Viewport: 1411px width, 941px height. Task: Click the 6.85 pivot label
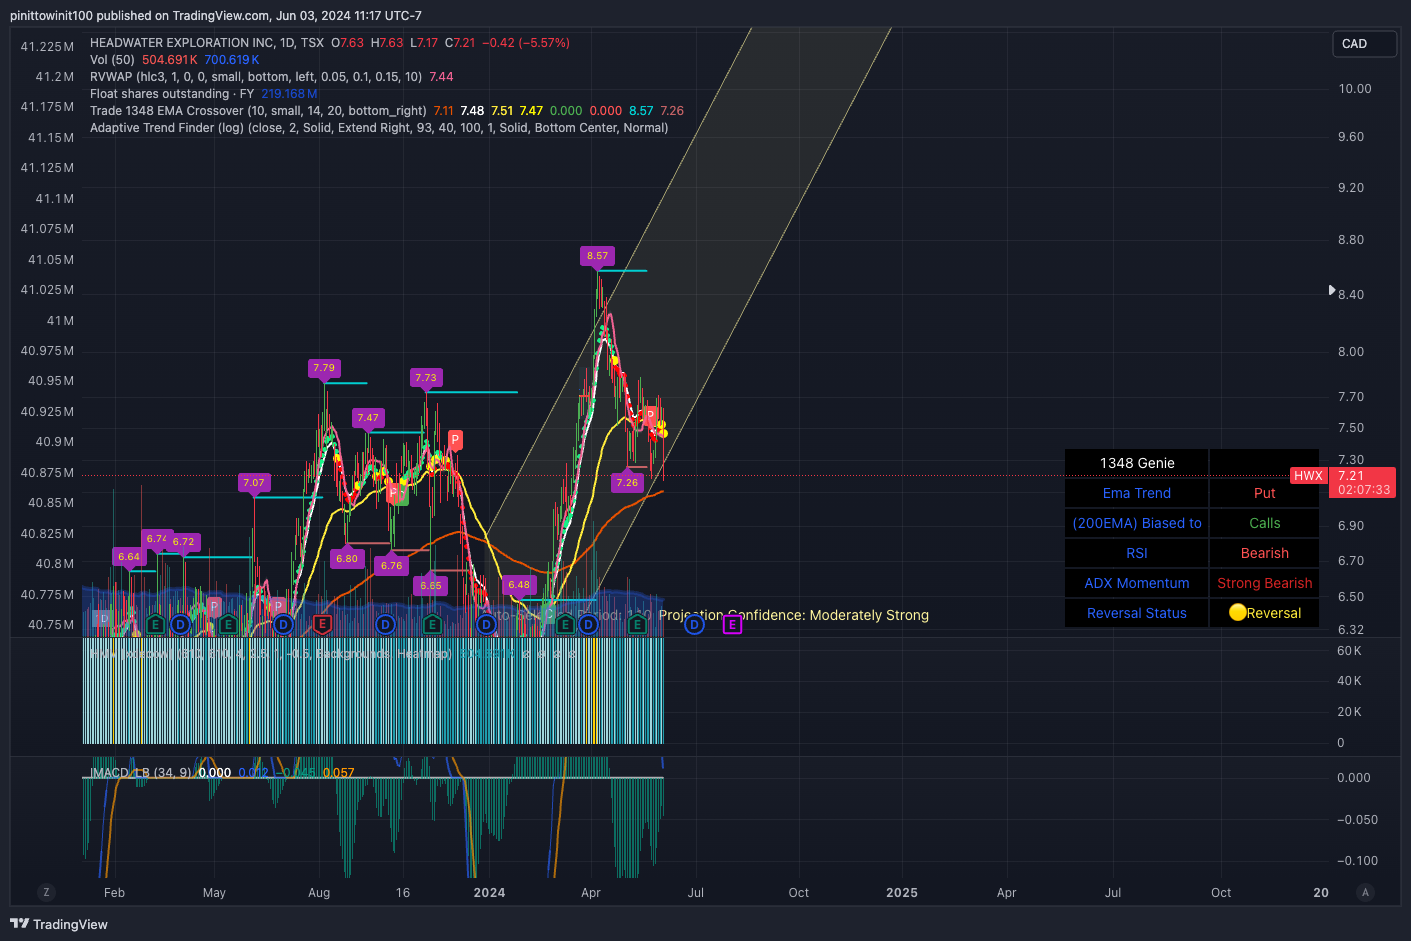coord(431,586)
